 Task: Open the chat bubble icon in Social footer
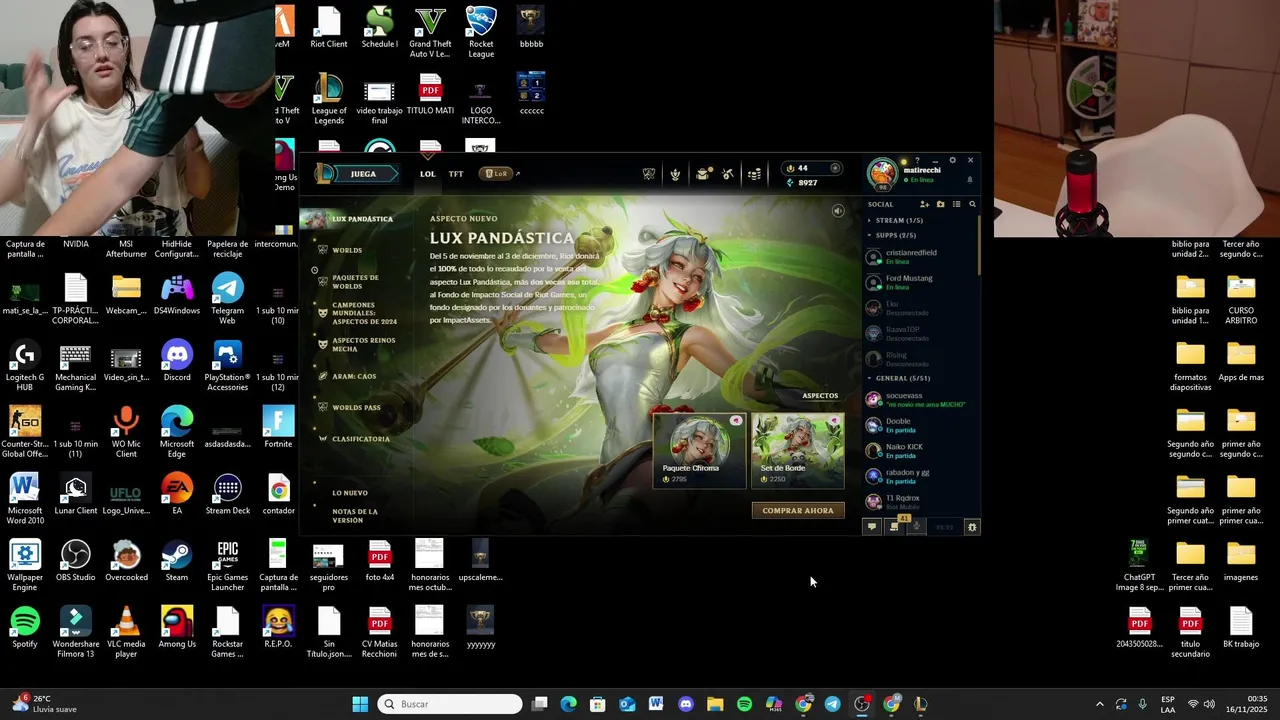(872, 527)
